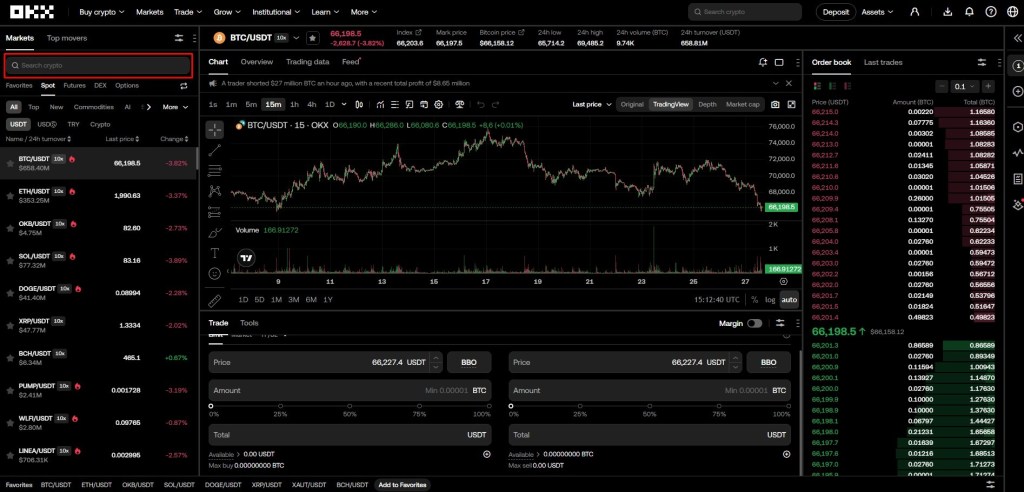Open the More categories dropdown

(x=175, y=107)
